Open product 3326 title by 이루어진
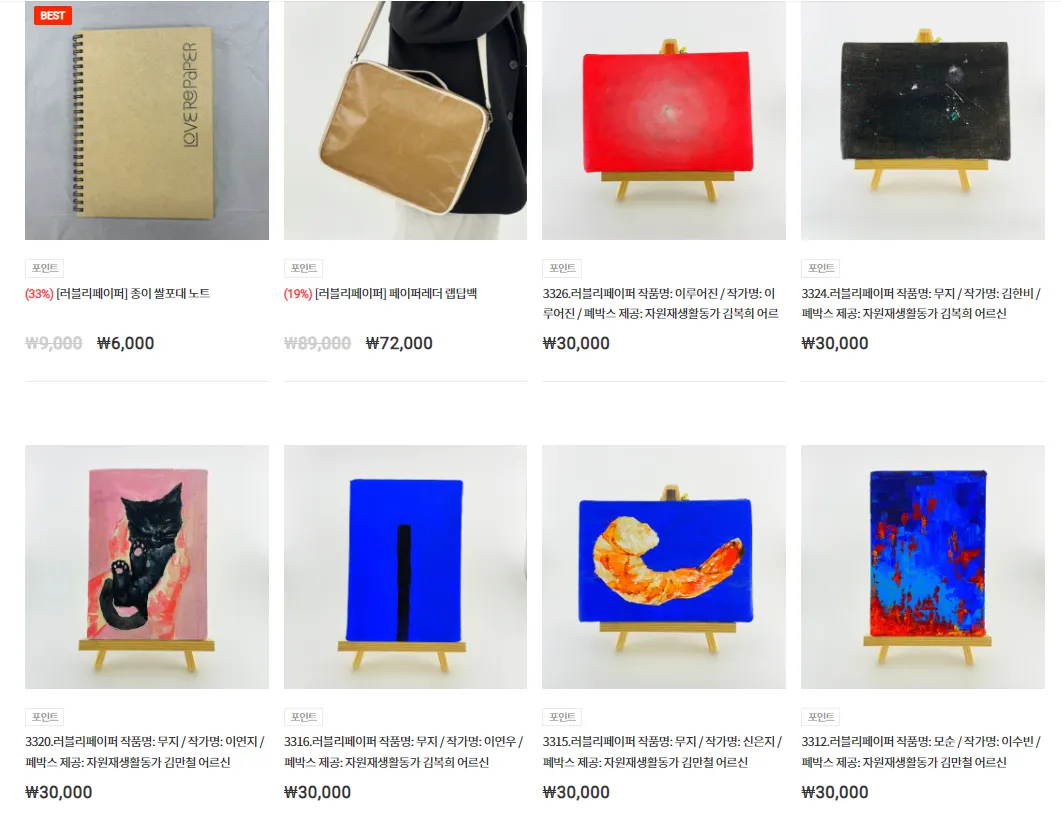The image size is (1061, 817). click(x=660, y=303)
